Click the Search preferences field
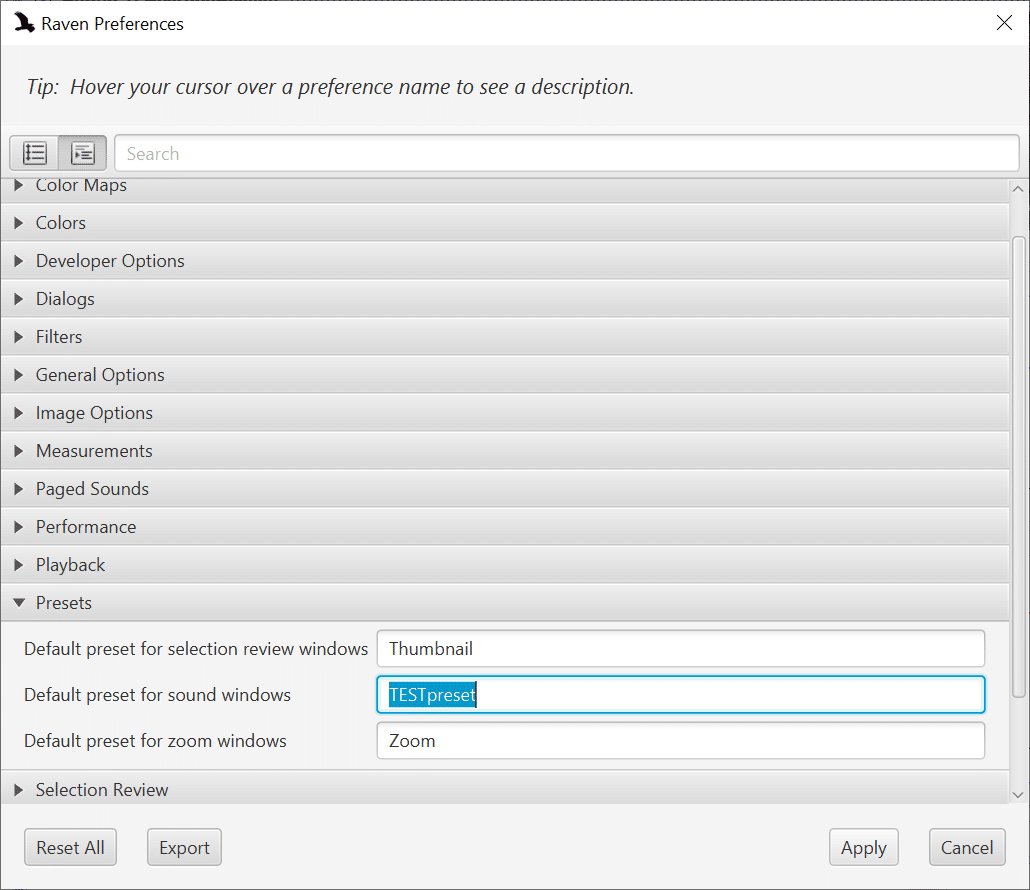The width and height of the screenshot is (1030, 890). tap(567, 153)
